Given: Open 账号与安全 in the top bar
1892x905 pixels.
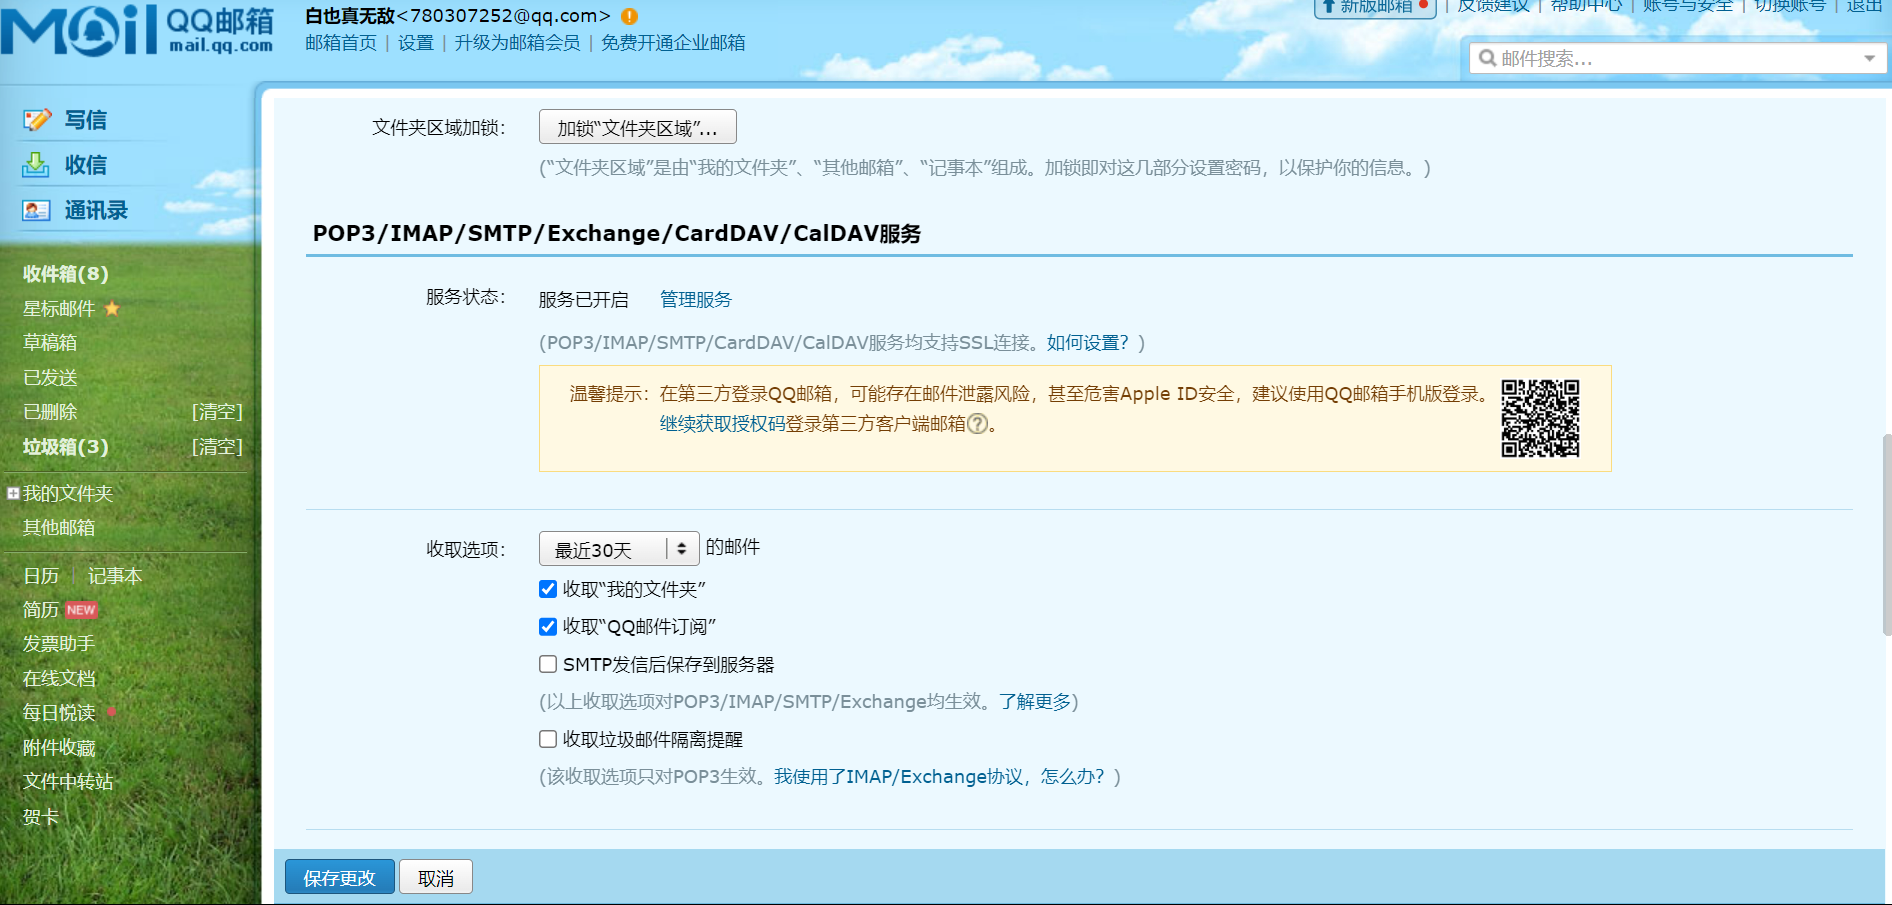Looking at the screenshot, I should [x=1688, y=6].
